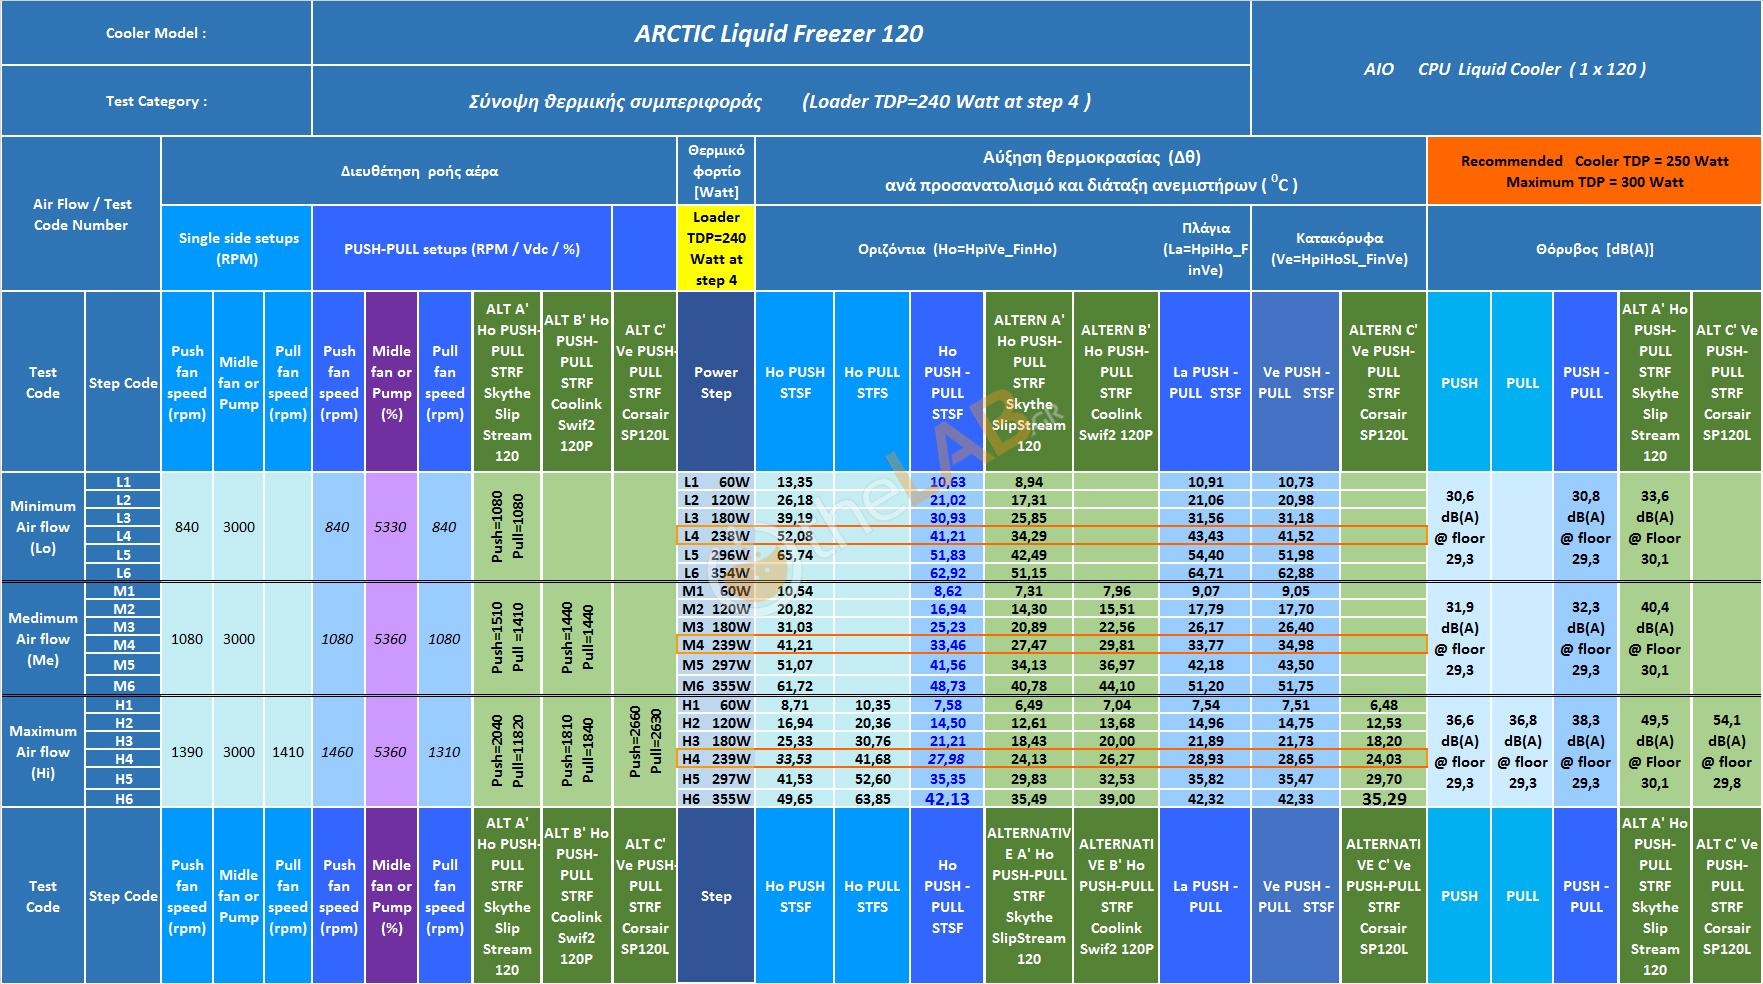Click the rotated "Push=1440 Pull=1440" cell

point(576,639)
